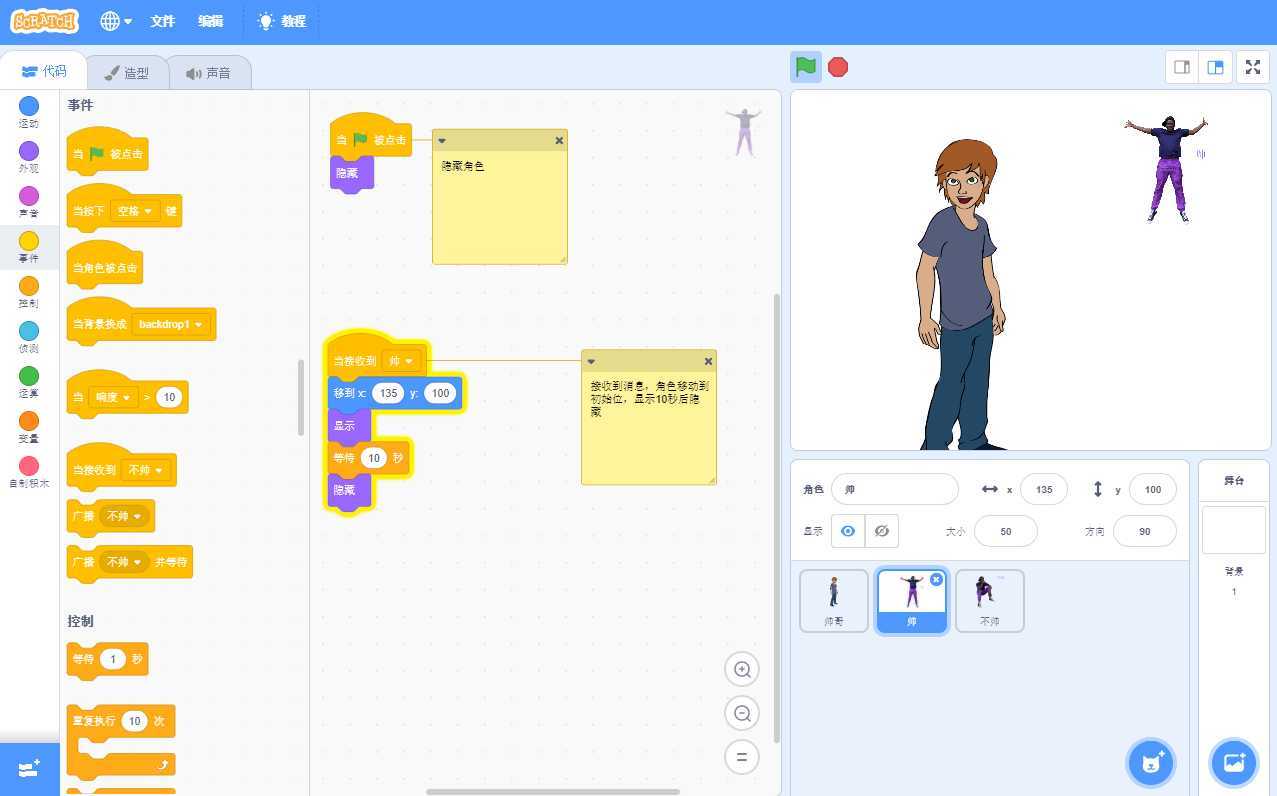The width and height of the screenshot is (1277, 796).
Task: Open the 文件 menu
Action: click(162, 21)
